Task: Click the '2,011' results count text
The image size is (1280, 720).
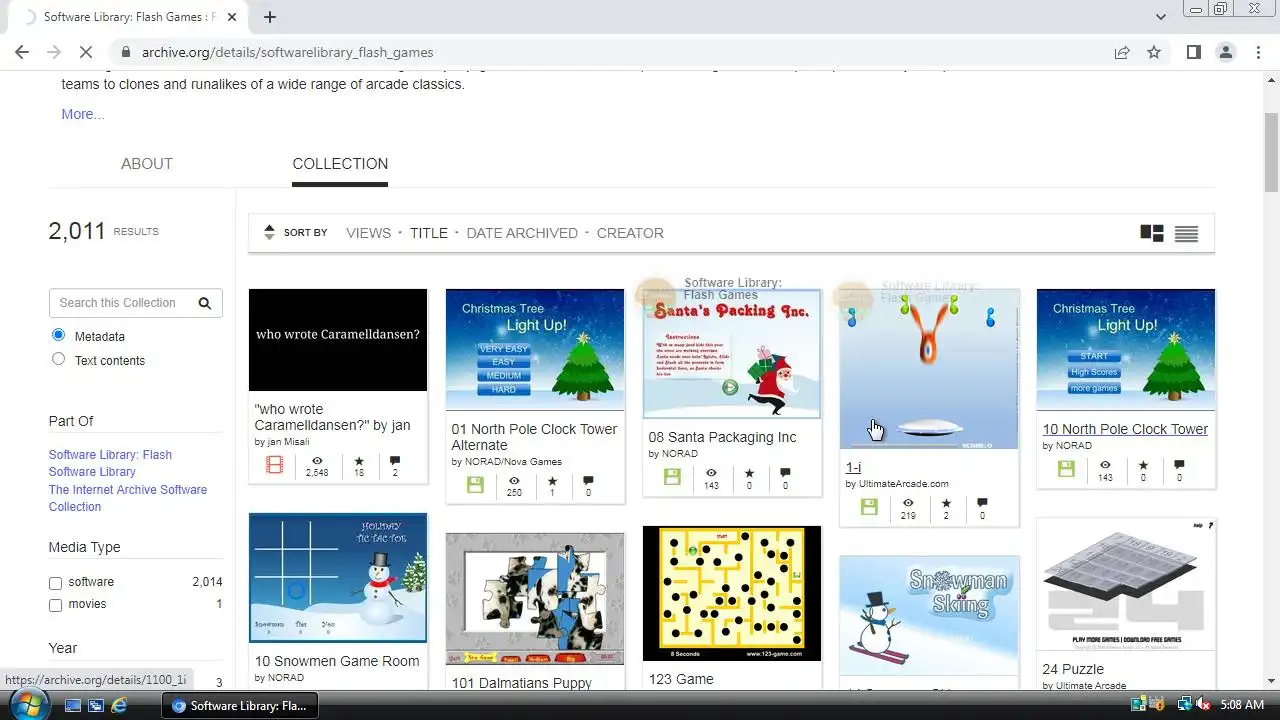Action: (x=77, y=231)
